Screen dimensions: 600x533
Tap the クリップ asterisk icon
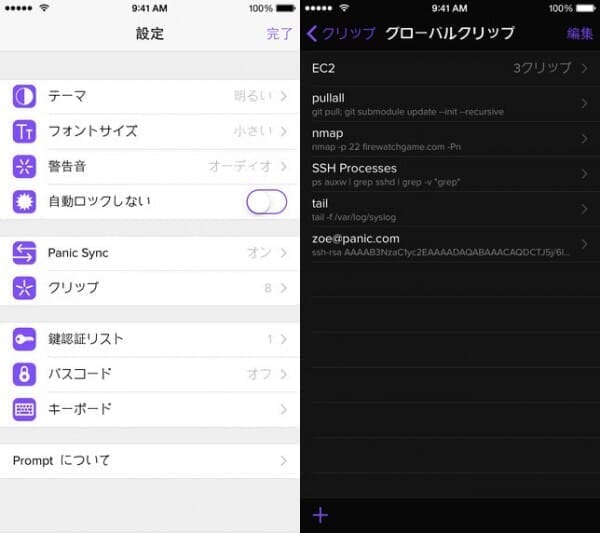click(x=24, y=288)
